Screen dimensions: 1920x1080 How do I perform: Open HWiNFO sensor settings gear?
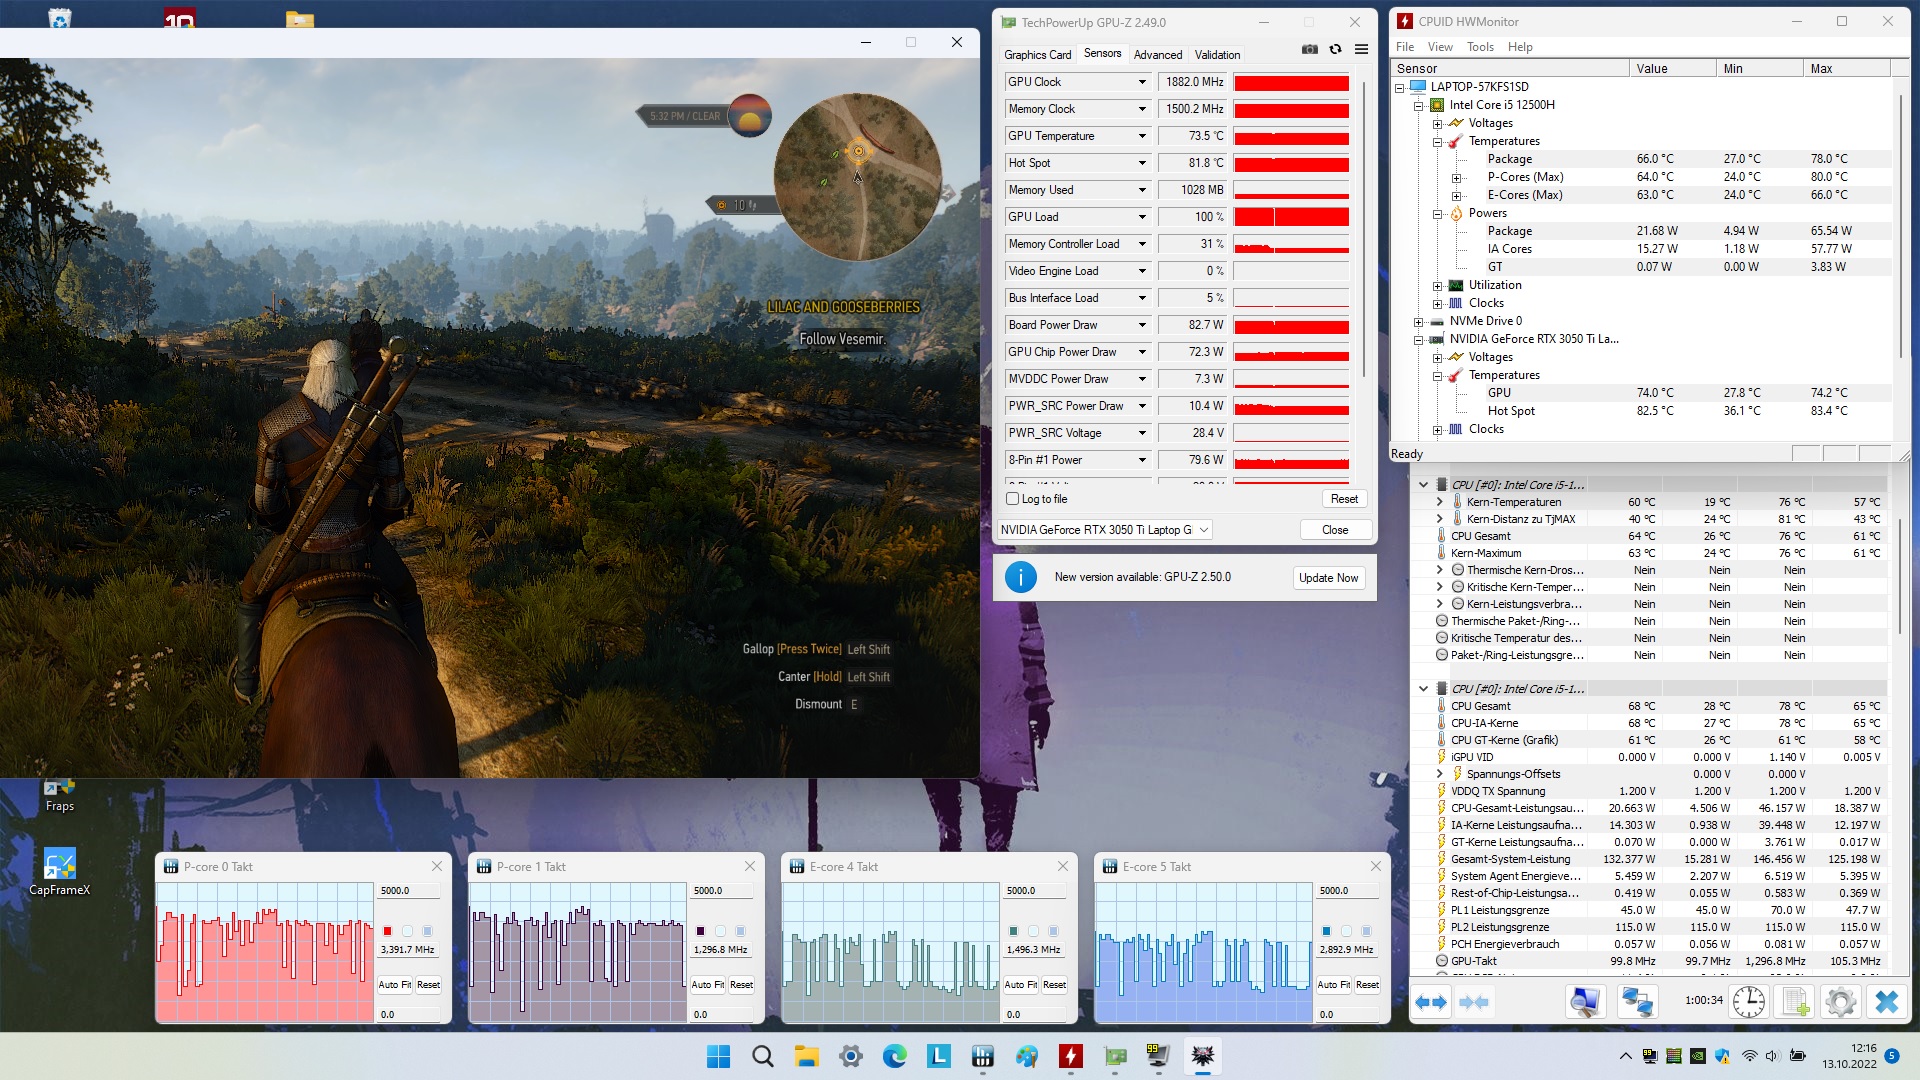click(x=1841, y=1002)
